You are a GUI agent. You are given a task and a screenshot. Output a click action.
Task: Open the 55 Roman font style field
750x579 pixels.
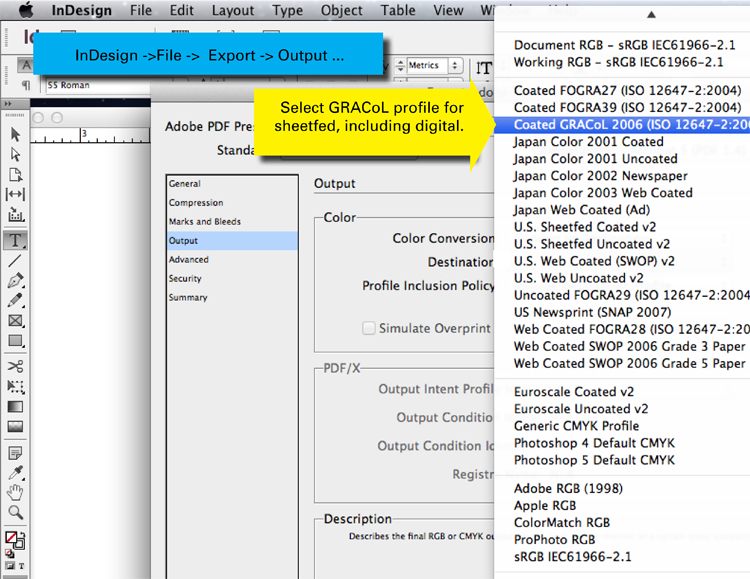click(x=98, y=85)
